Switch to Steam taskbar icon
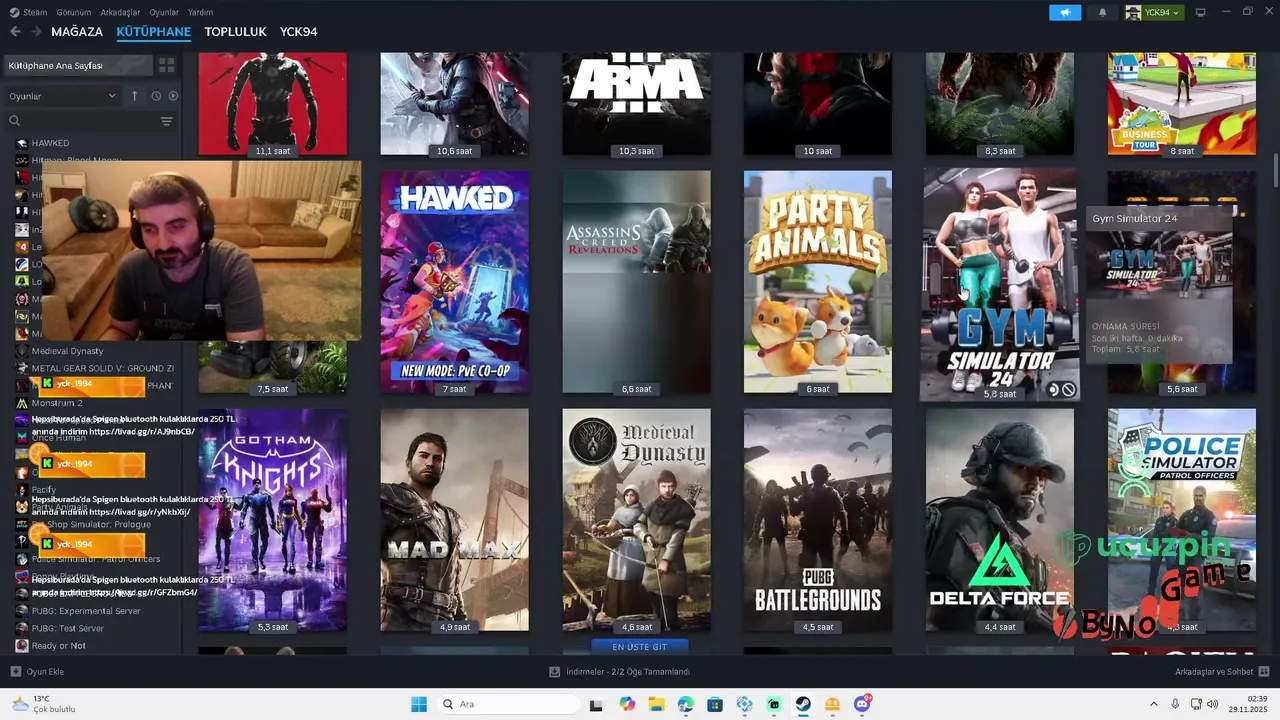Image resolution: width=1280 pixels, height=720 pixels. 803,704
